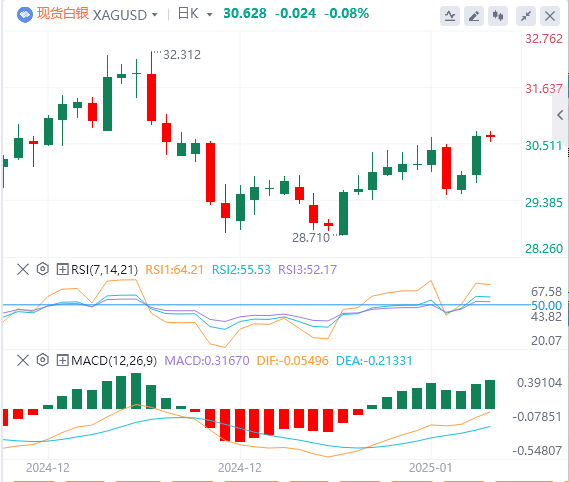Open XAGUSD symbol dropdown arrow
Image resolution: width=569 pixels, height=482 pixels.
[x=155, y=15]
